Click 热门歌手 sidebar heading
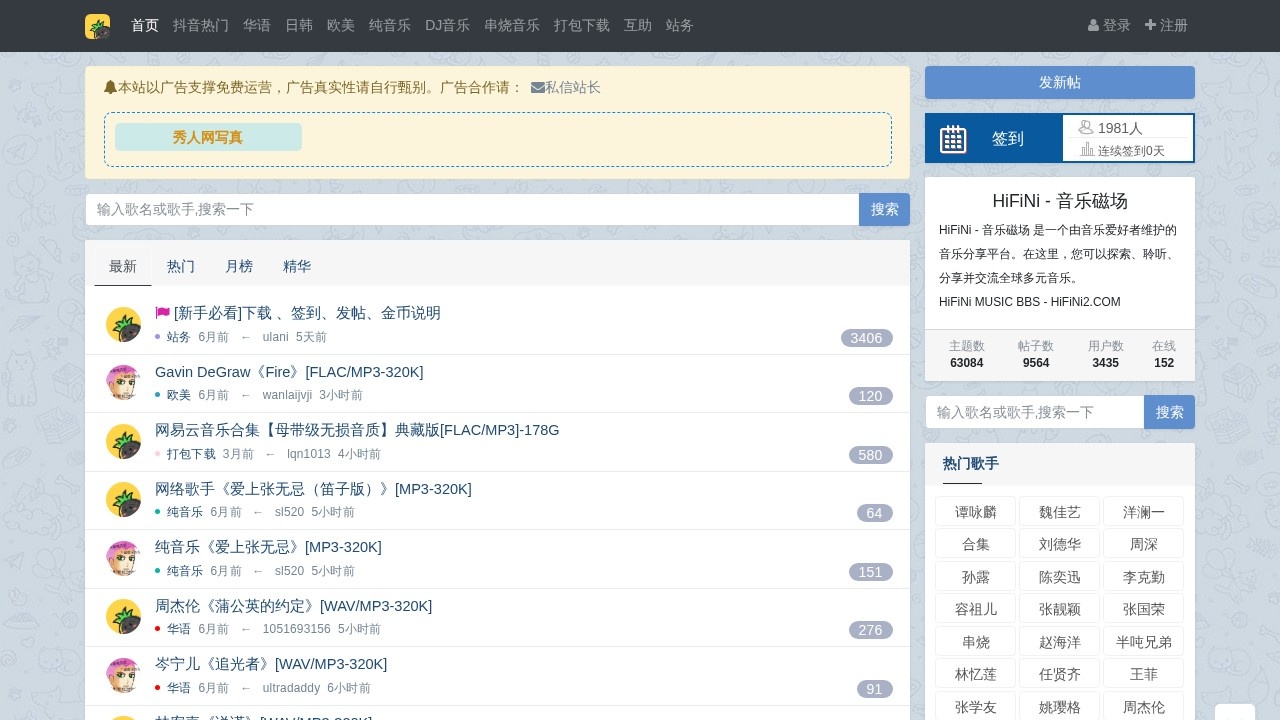Viewport: 1280px width, 720px height. [x=971, y=463]
